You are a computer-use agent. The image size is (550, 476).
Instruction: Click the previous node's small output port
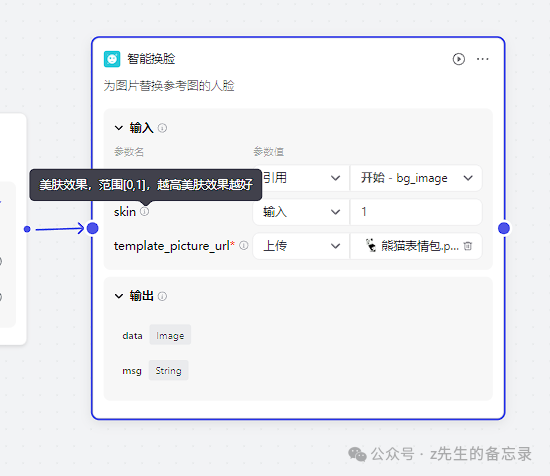click(27, 229)
